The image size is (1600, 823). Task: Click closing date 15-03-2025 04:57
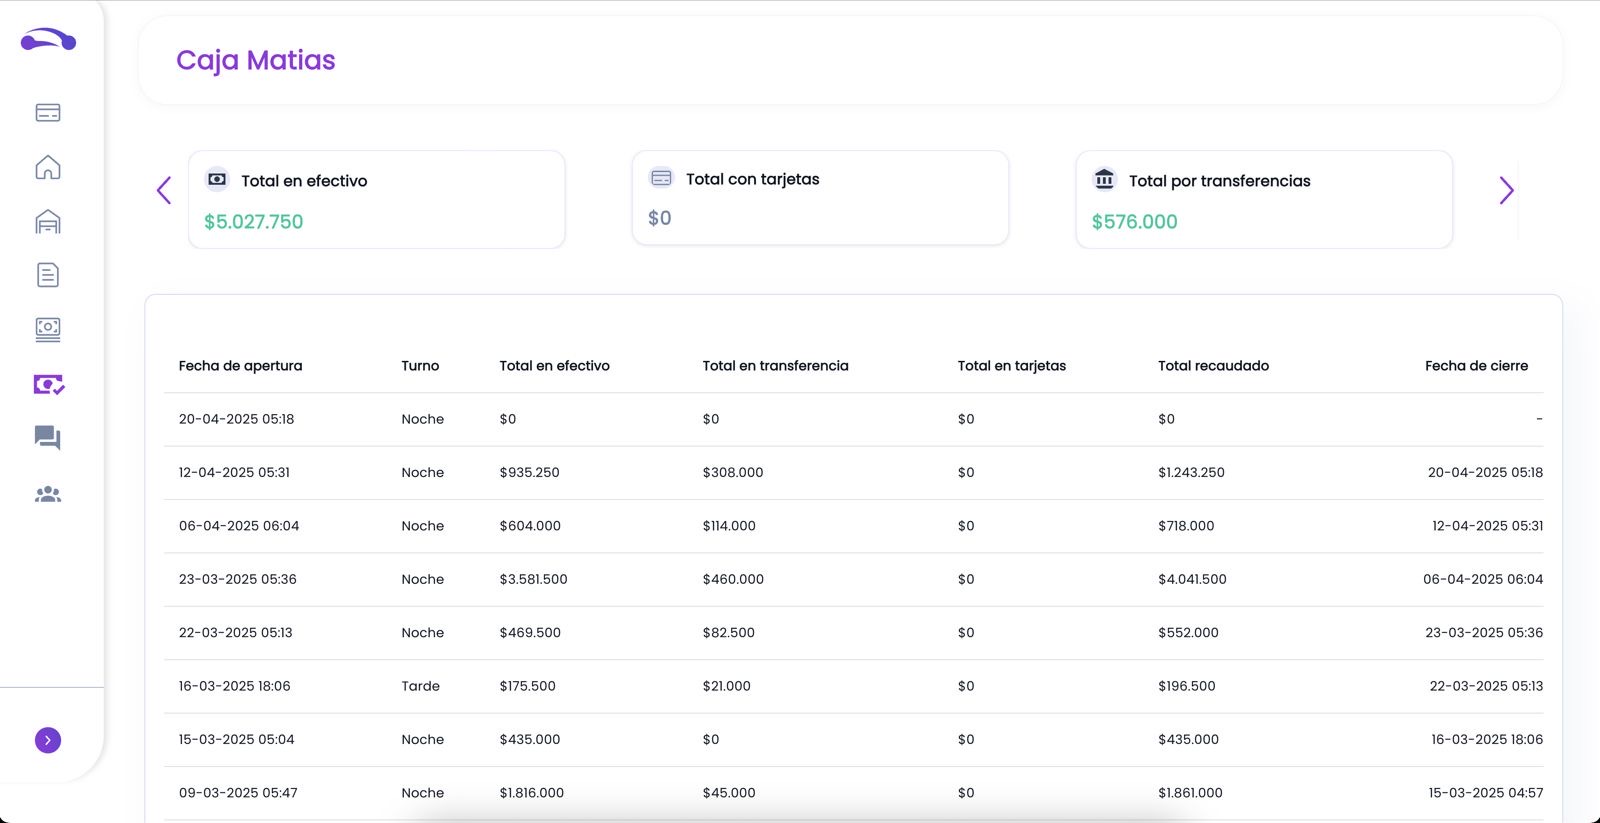(x=1486, y=793)
